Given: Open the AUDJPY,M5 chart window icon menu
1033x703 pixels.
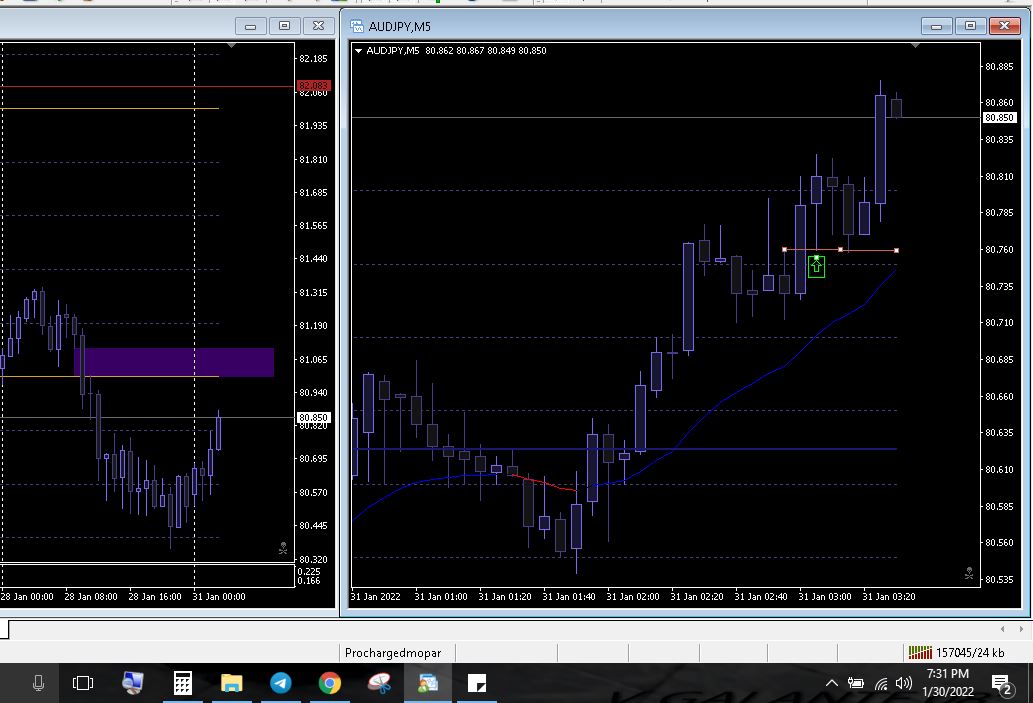Looking at the screenshot, I should click(x=356, y=26).
